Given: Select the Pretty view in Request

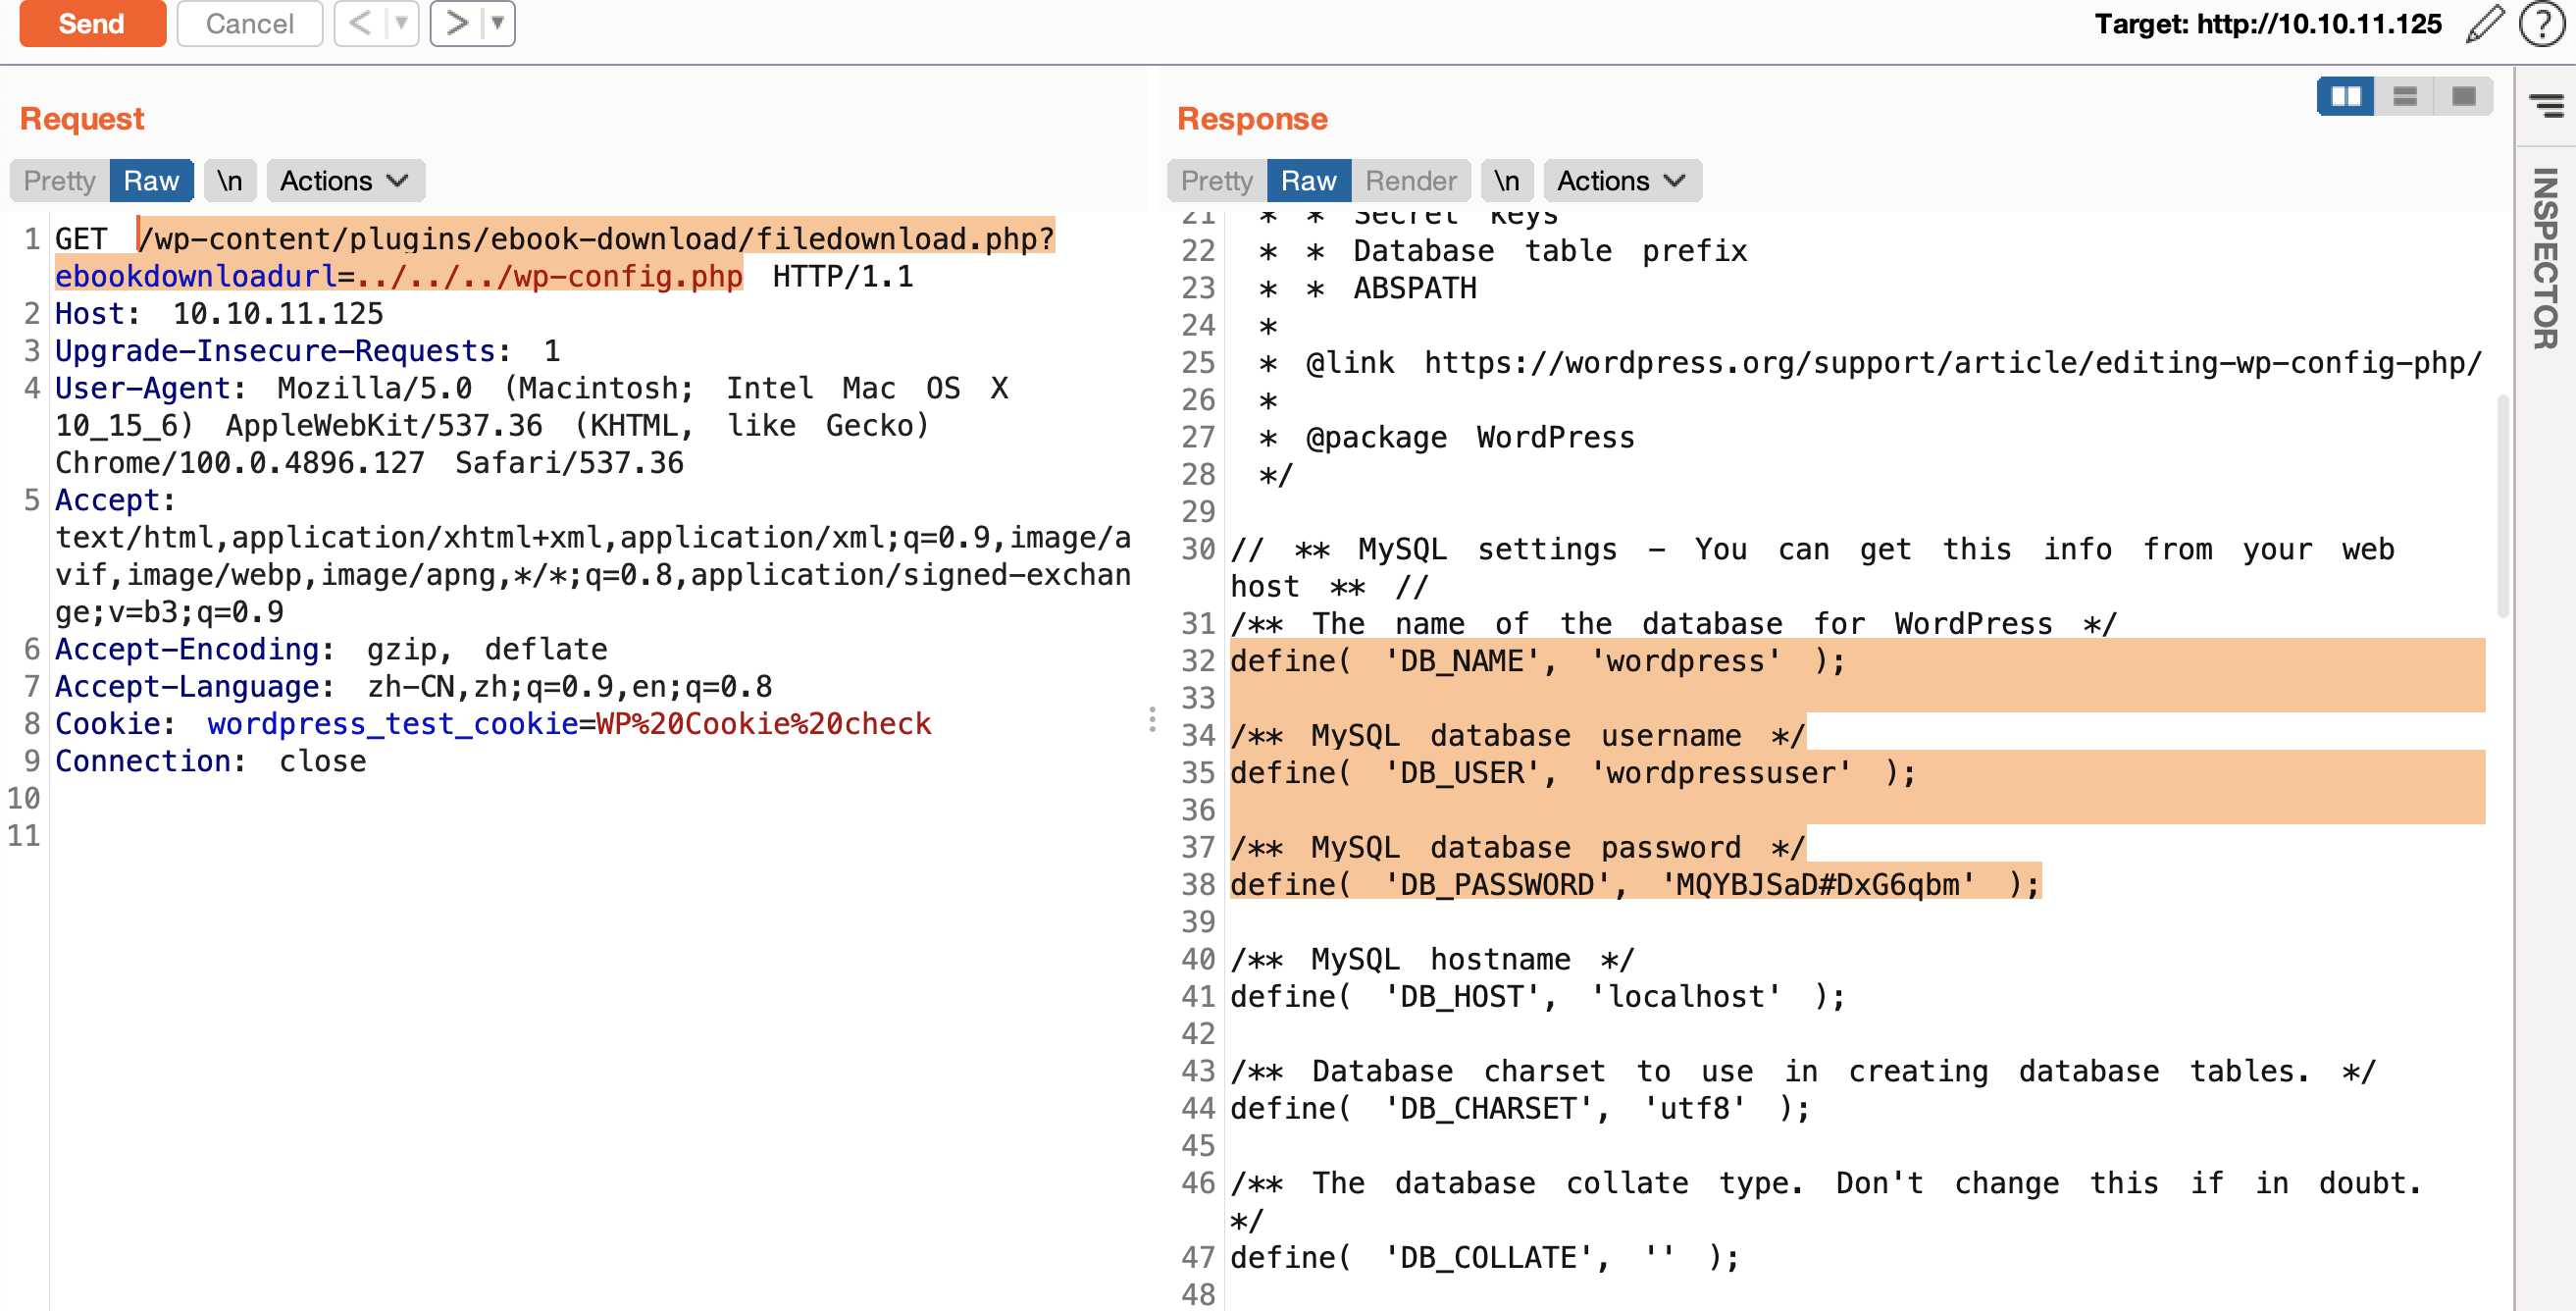Looking at the screenshot, I should click(59, 181).
